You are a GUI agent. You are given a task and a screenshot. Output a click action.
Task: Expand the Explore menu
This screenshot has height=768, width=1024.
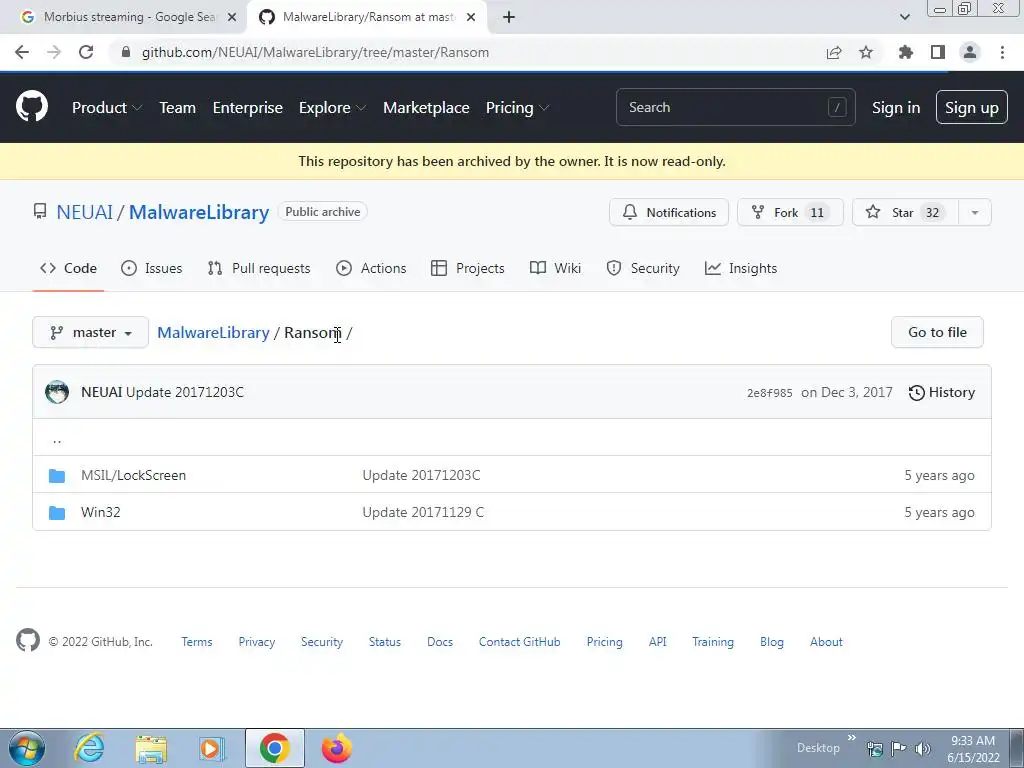pos(332,108)
